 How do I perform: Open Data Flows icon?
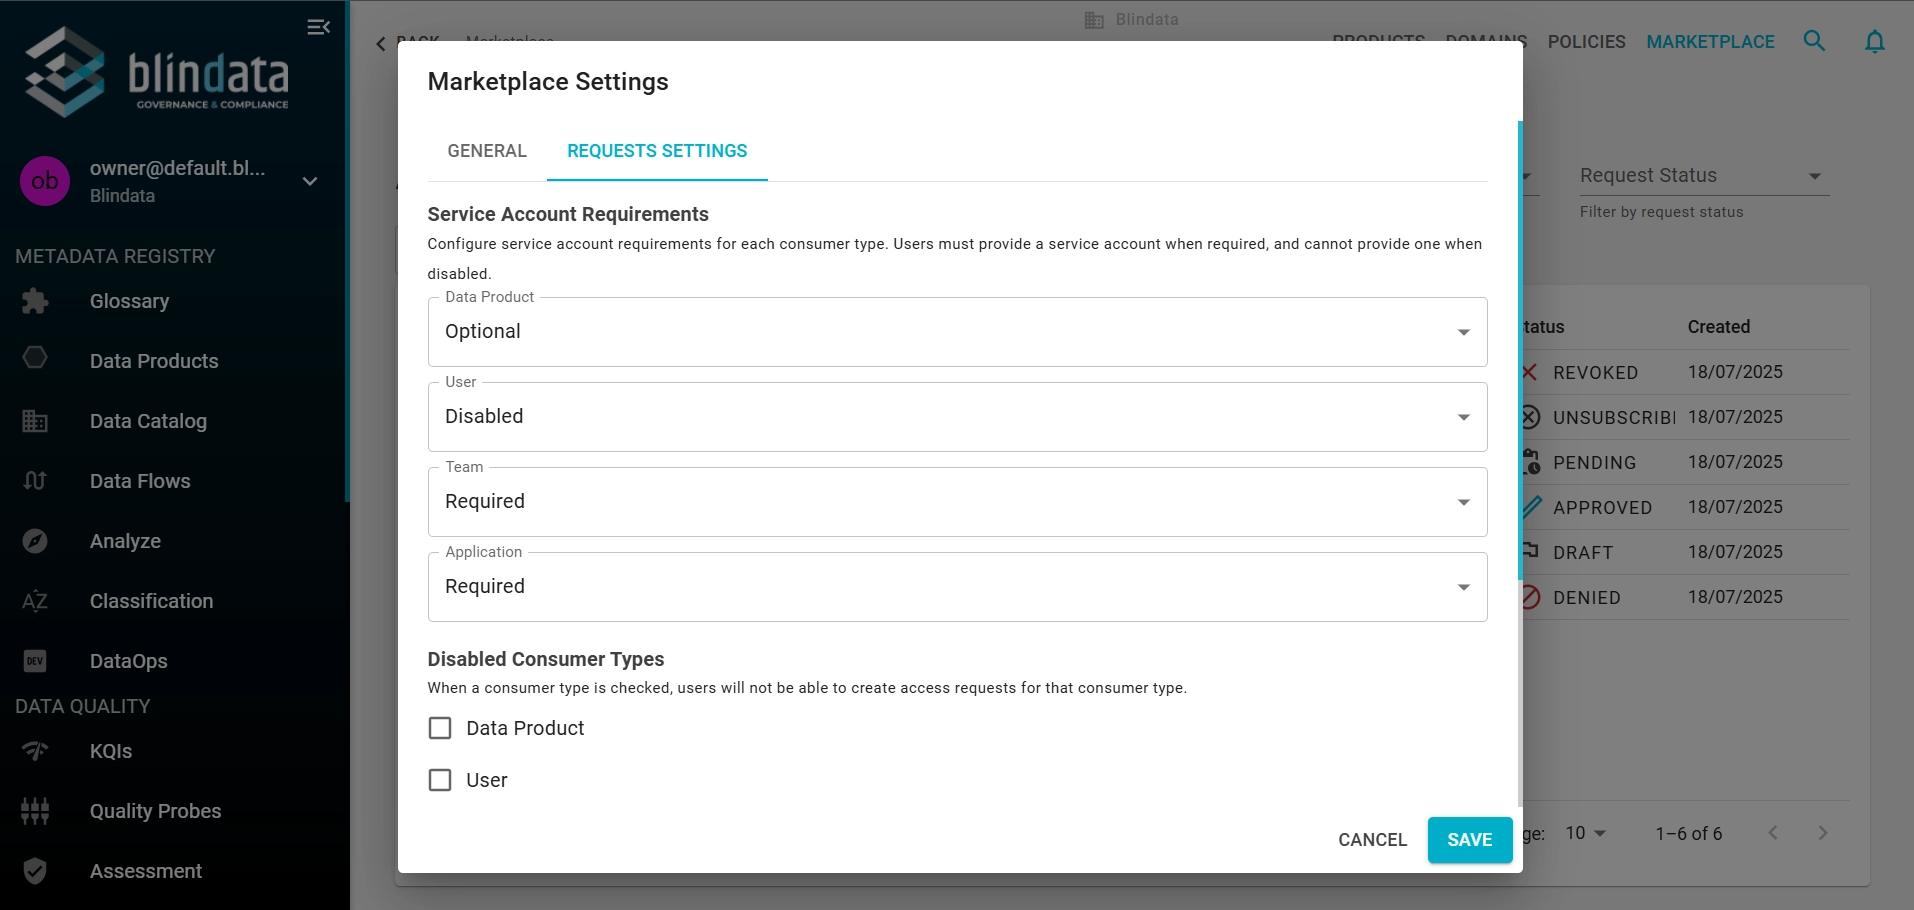pos(35,481)
